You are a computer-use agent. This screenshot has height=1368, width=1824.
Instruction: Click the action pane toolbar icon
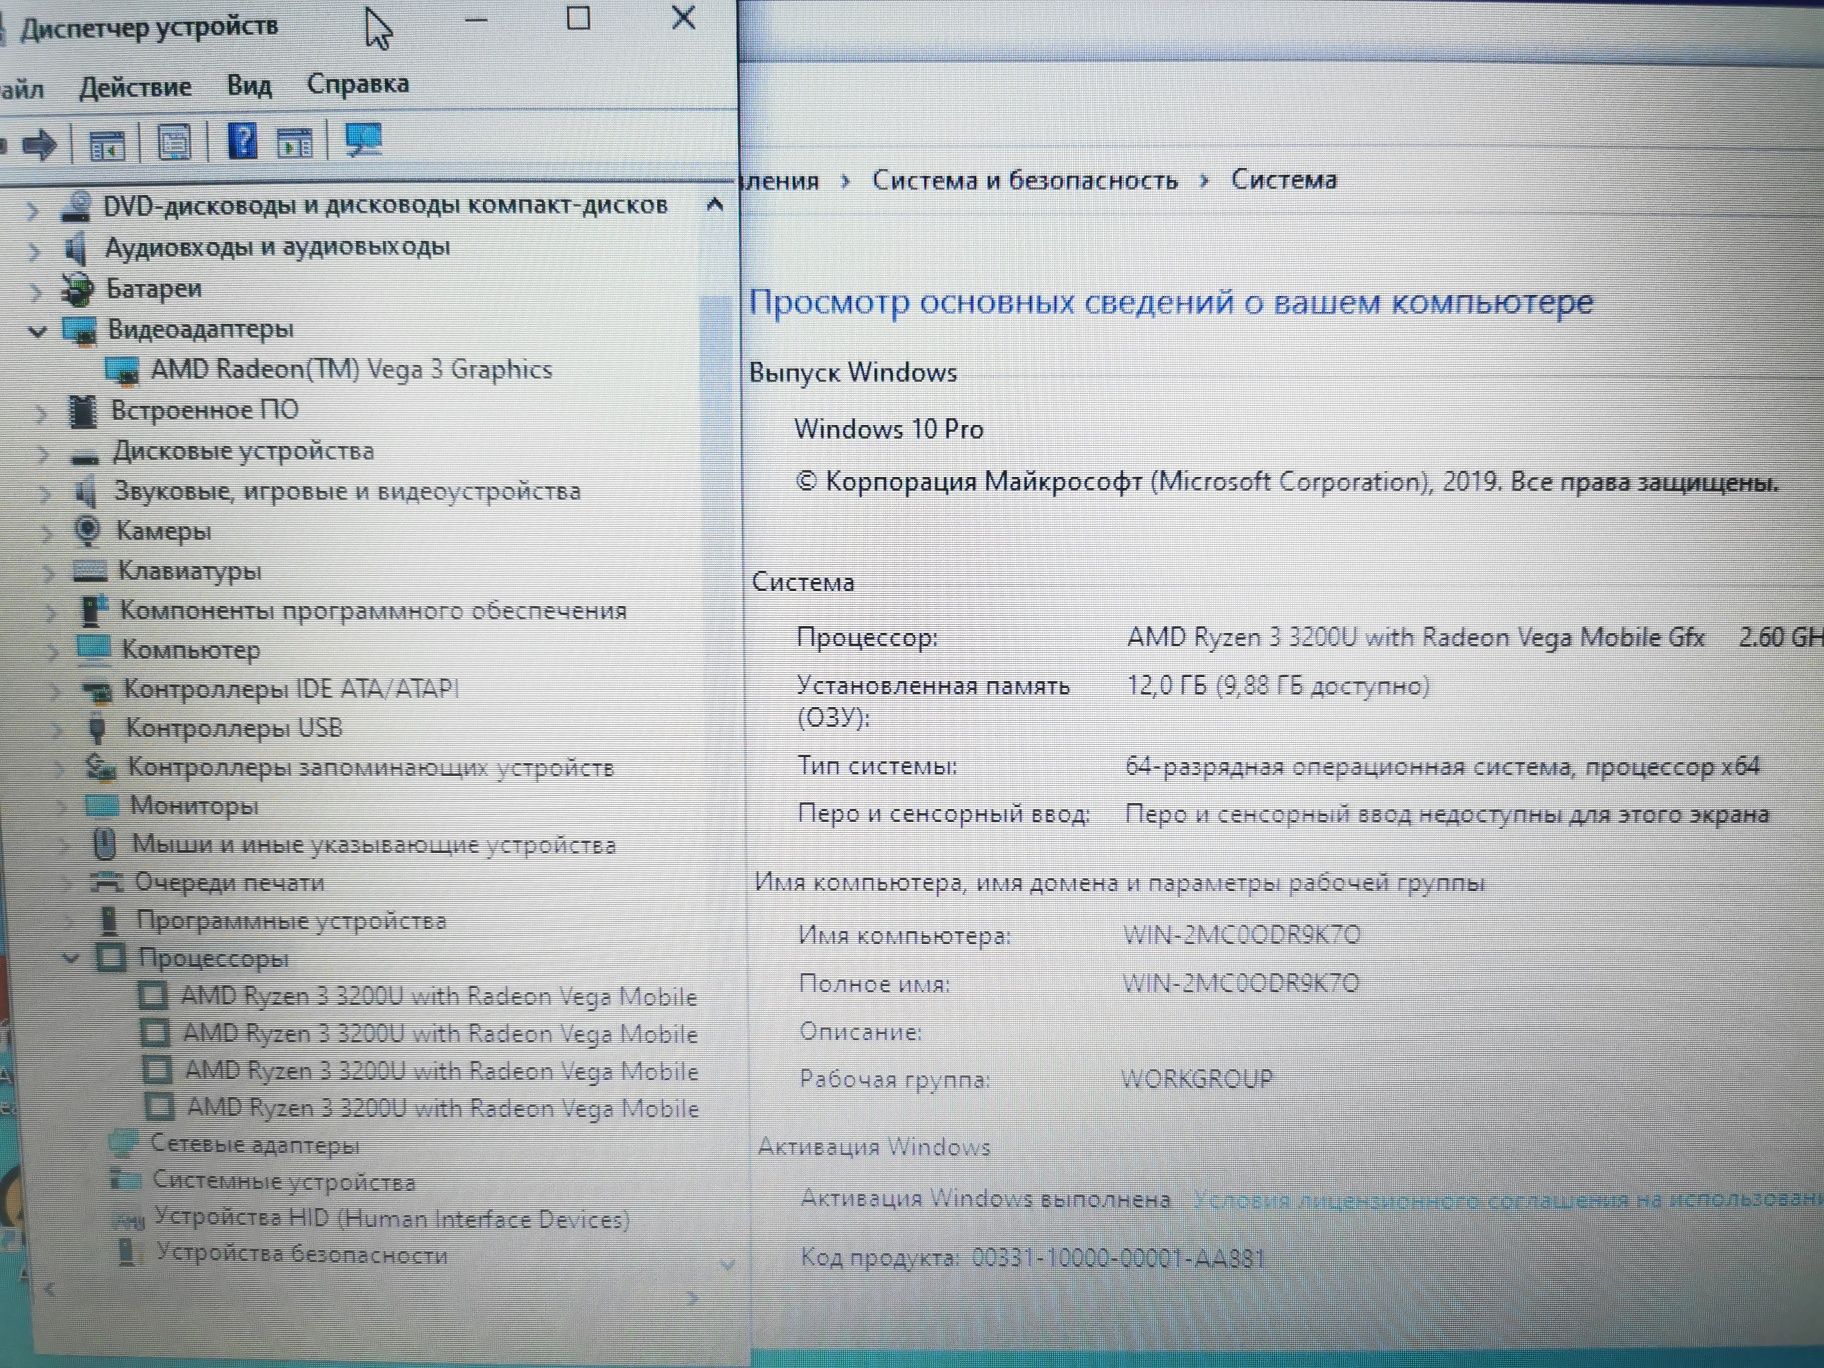coord(295,141)
